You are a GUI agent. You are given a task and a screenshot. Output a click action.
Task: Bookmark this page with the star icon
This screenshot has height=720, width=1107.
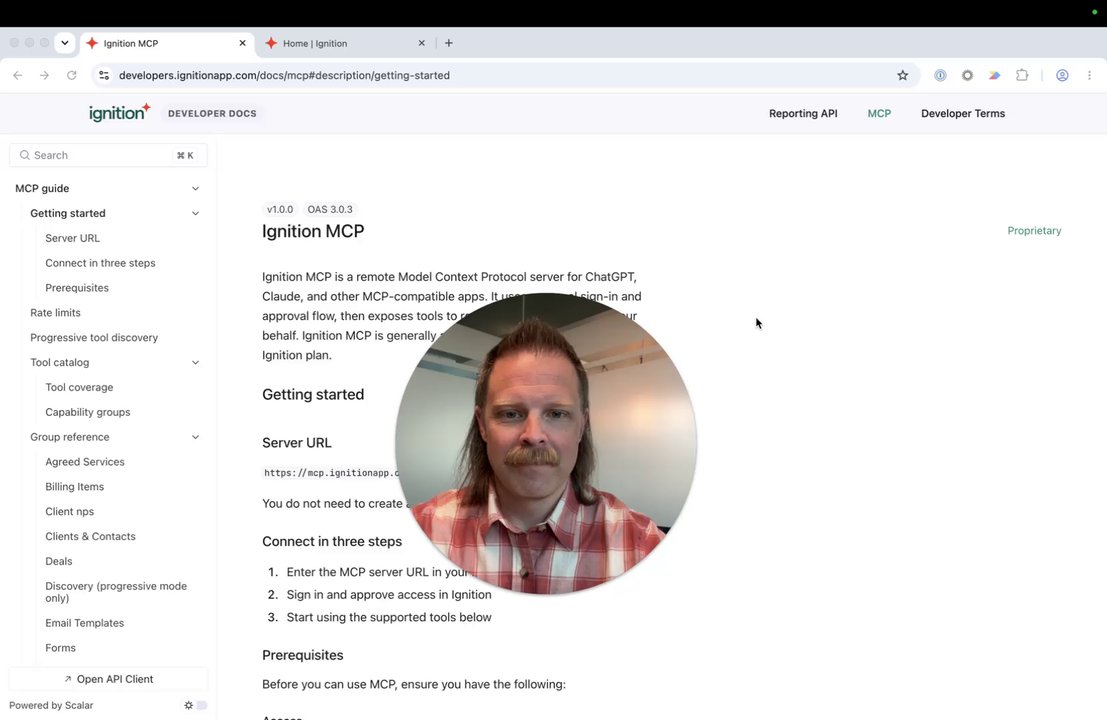pos(902,76)
